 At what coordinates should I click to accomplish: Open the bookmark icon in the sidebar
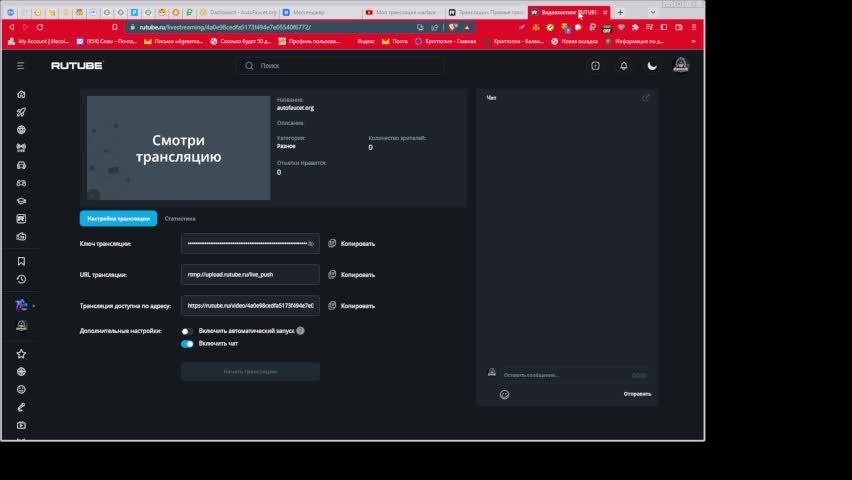click(21, 261)
